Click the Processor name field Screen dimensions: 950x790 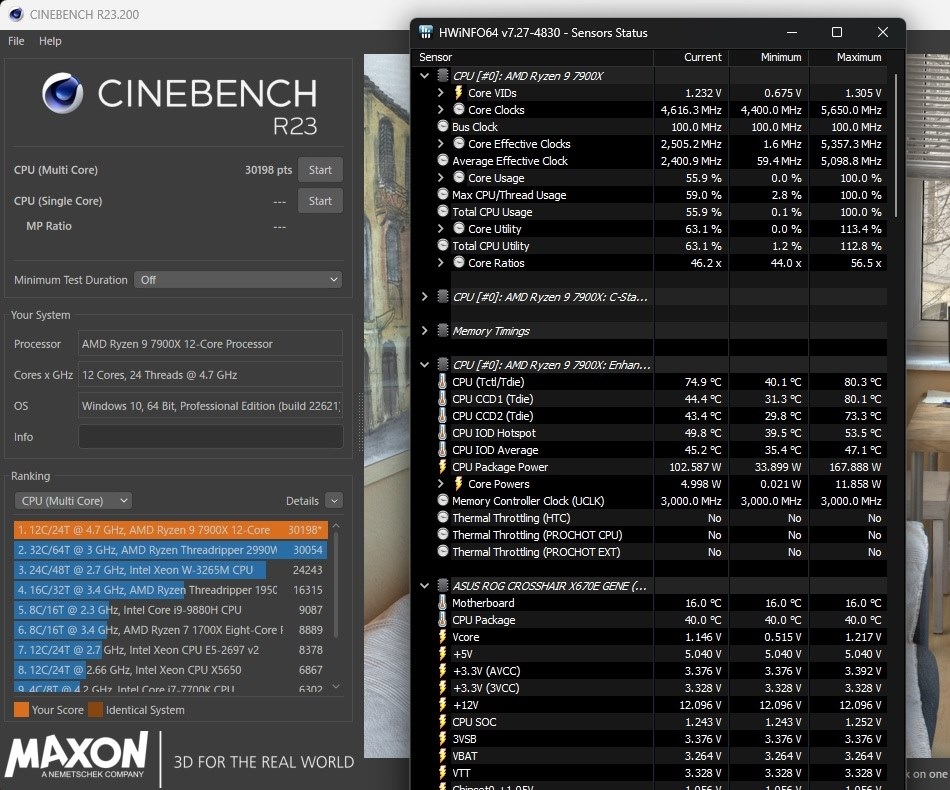coord(210,344)
